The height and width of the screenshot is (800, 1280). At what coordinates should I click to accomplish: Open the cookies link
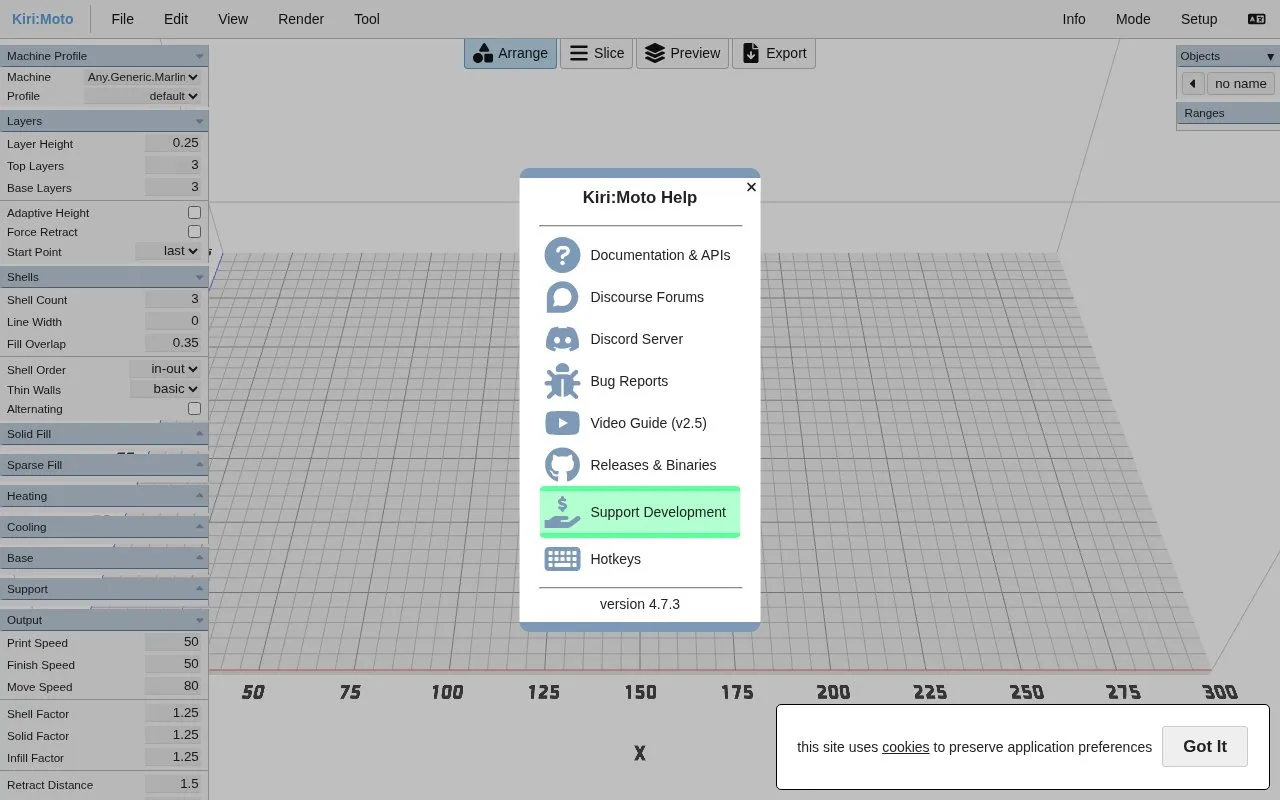pyautogui.click(x=906, y=747)
